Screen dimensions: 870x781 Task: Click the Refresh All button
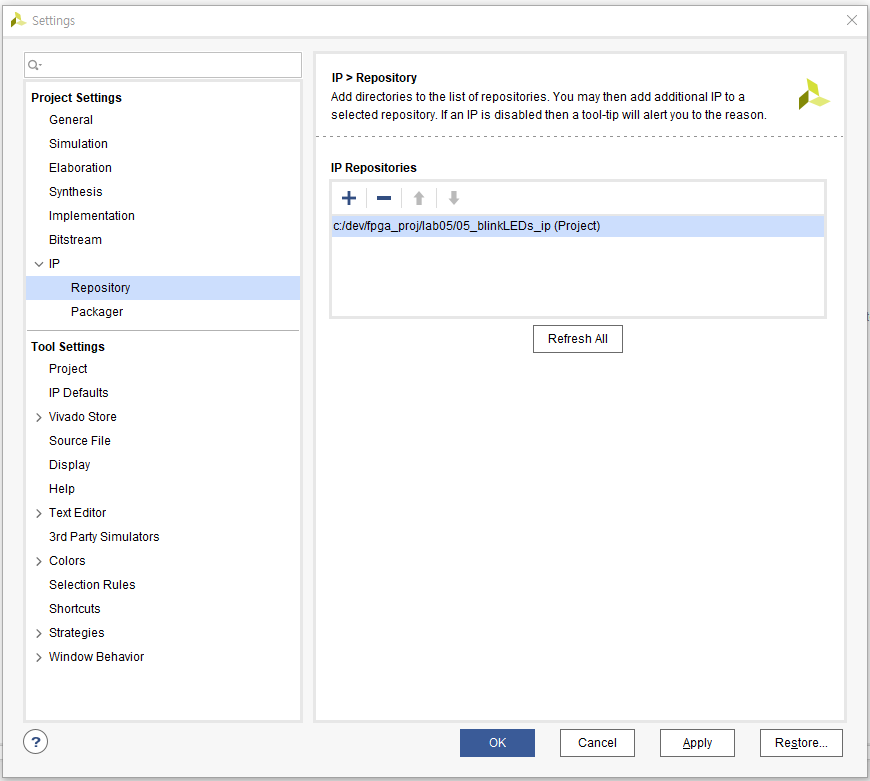[578, 339]
